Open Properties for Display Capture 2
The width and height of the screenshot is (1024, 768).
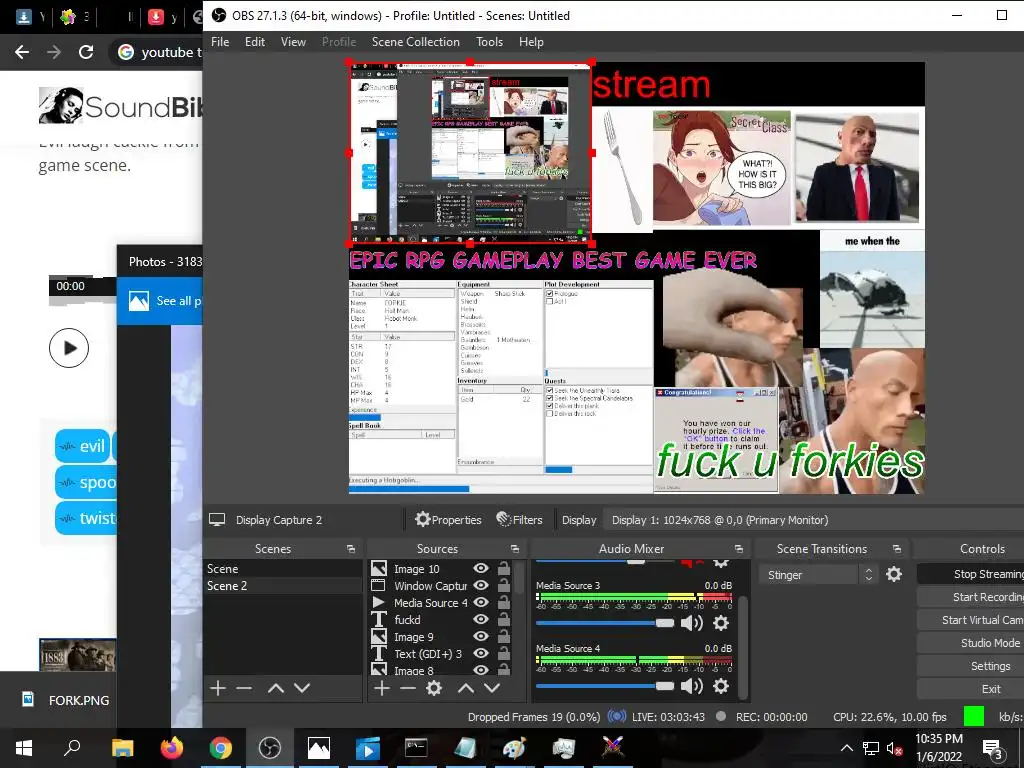coord(449,520)
